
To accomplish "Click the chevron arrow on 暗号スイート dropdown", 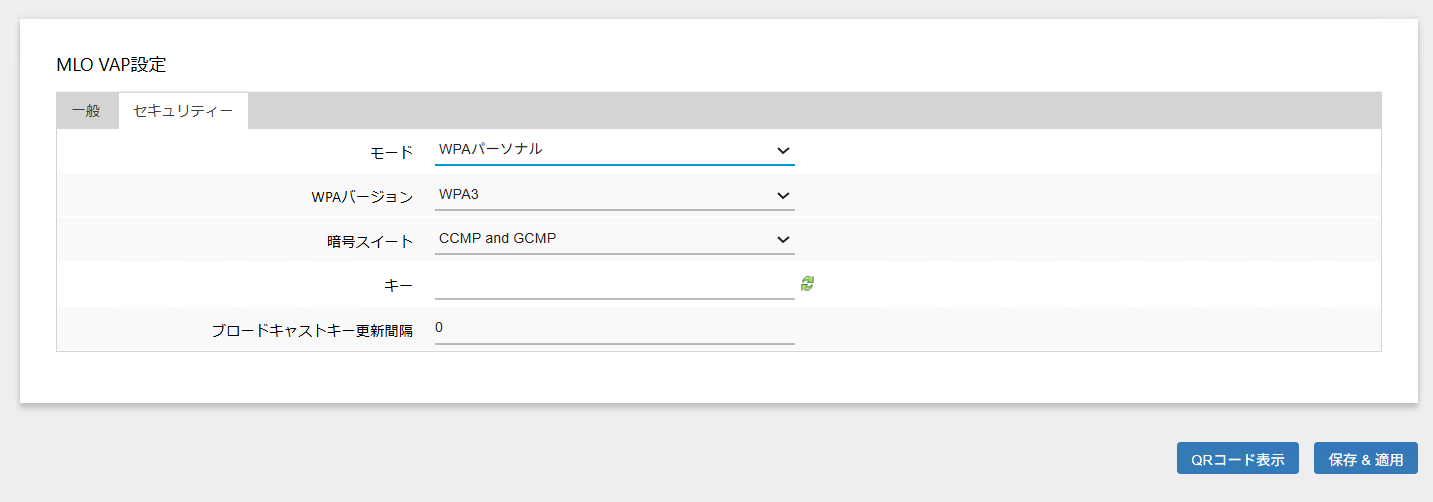I will [783, 240].
